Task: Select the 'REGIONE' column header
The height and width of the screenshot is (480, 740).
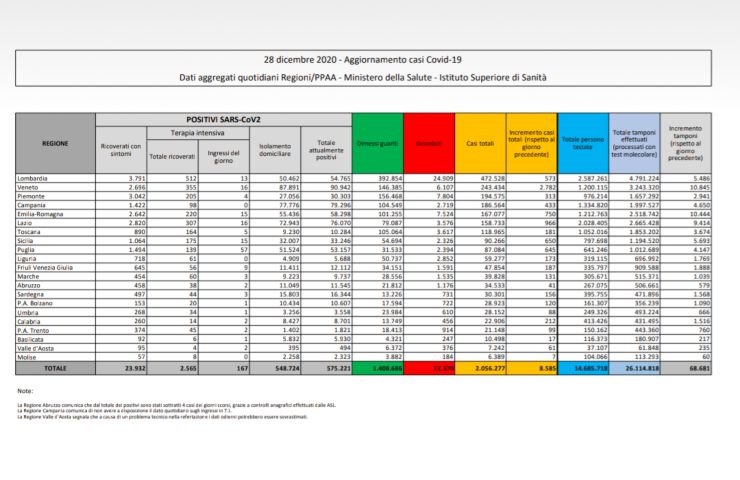Action: 55,144
